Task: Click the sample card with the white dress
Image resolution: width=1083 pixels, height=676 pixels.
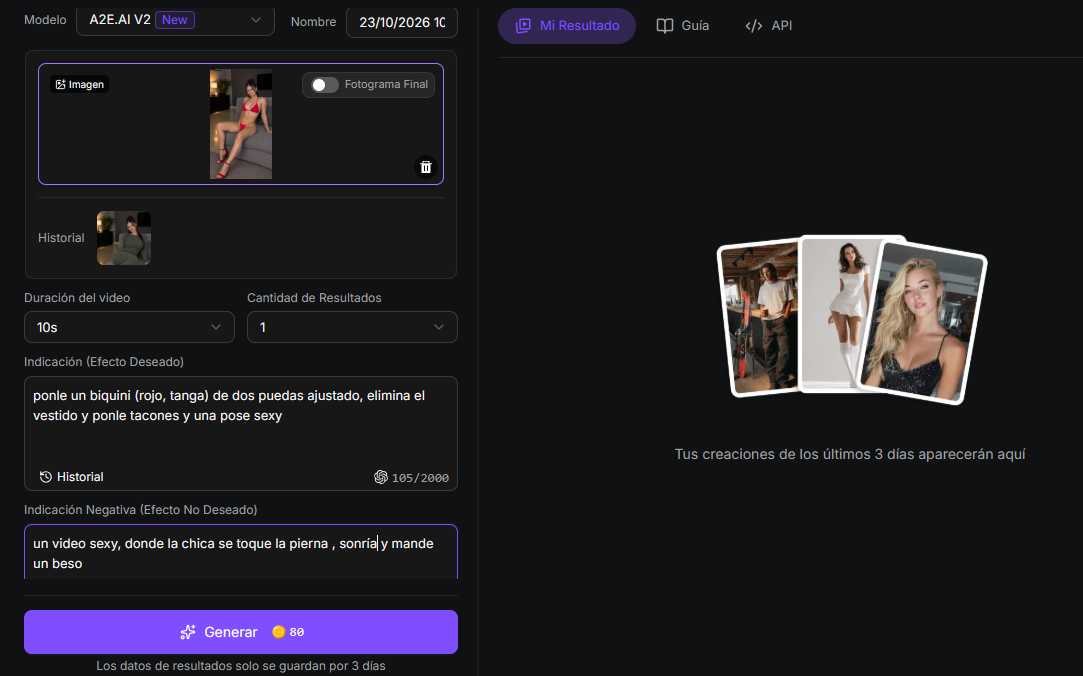Action: coord(839,314)
